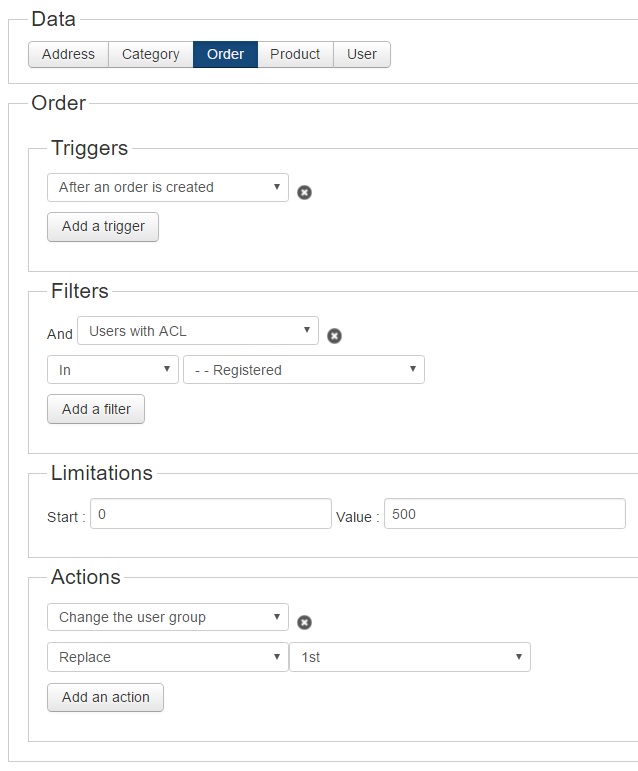Viewport: 638px width, 771px height.
Task: Expand the trigger type dropdown
Action: click(x=168, y=187)
